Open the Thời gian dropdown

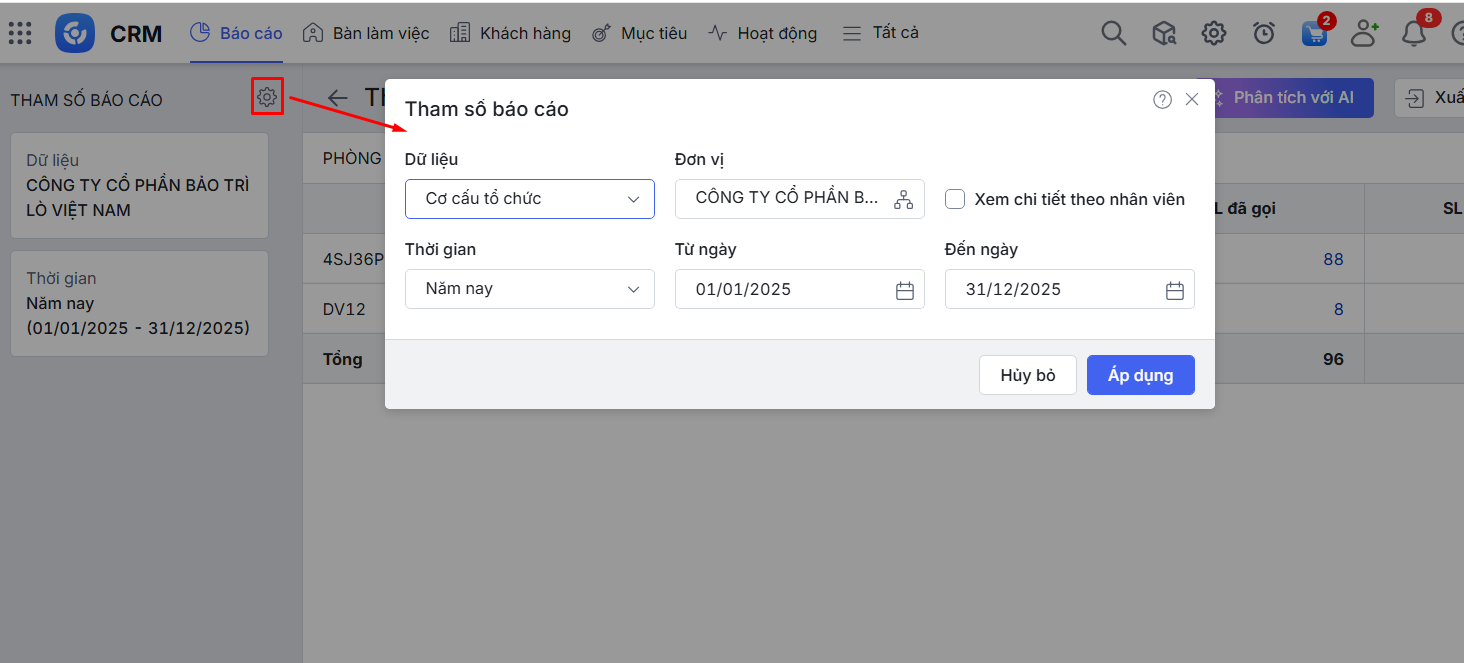point(529,289)
